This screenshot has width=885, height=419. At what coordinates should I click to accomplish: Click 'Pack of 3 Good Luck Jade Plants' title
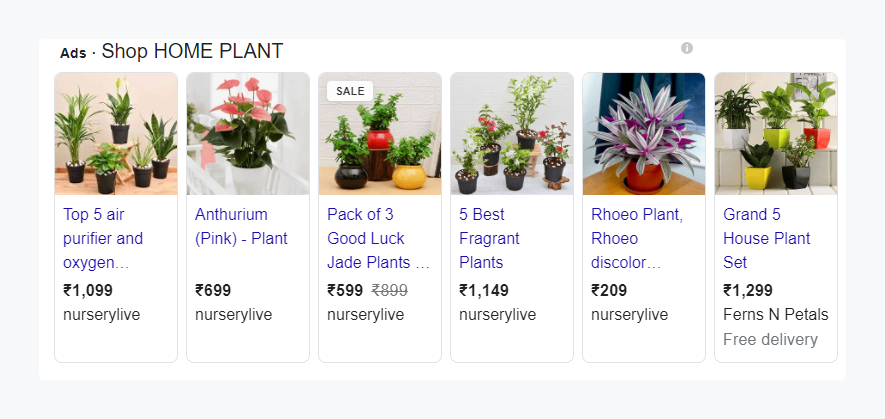pos(378,238)
